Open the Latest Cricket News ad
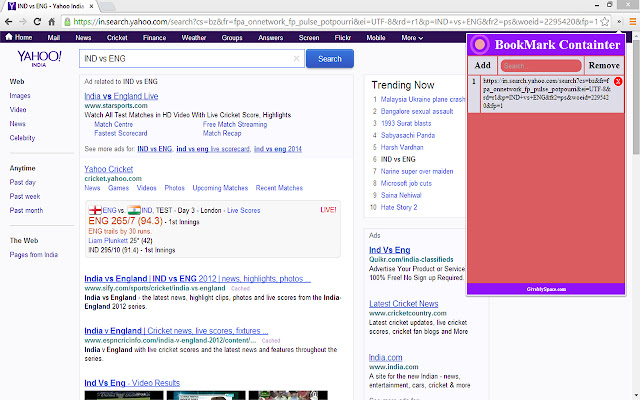 (x=404, y=304)
